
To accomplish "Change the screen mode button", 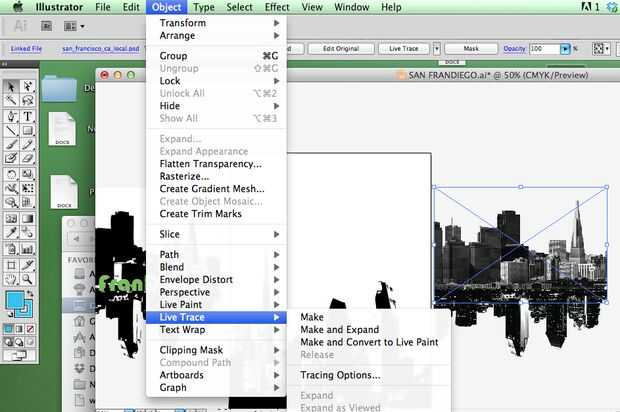I will click(19, 355).
